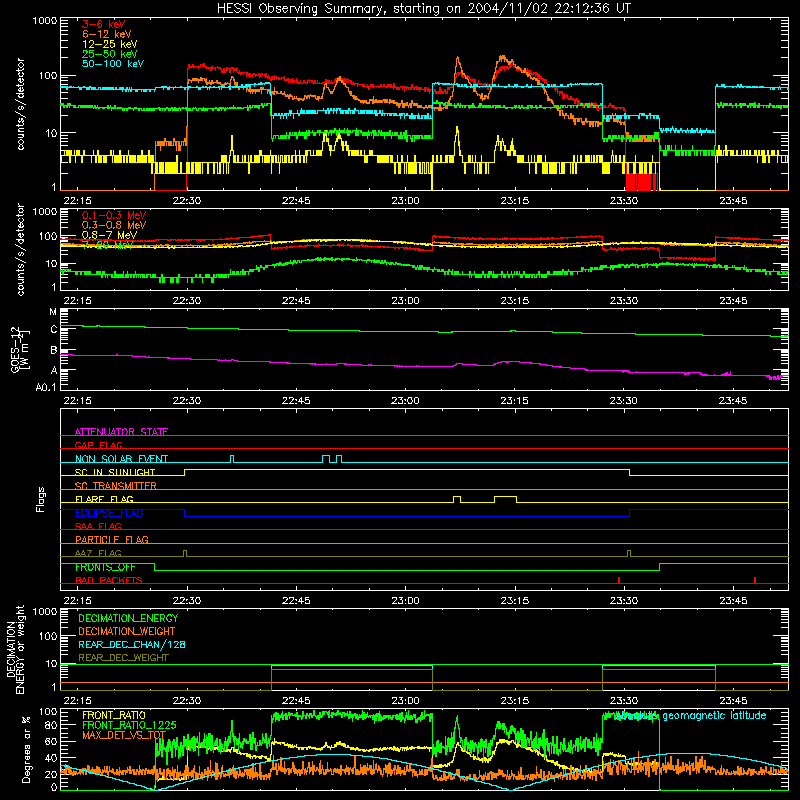This screenshot has height=800, width=800.
Task: Click the HESSI Observing Summary title text
Action: coord(424,8)
